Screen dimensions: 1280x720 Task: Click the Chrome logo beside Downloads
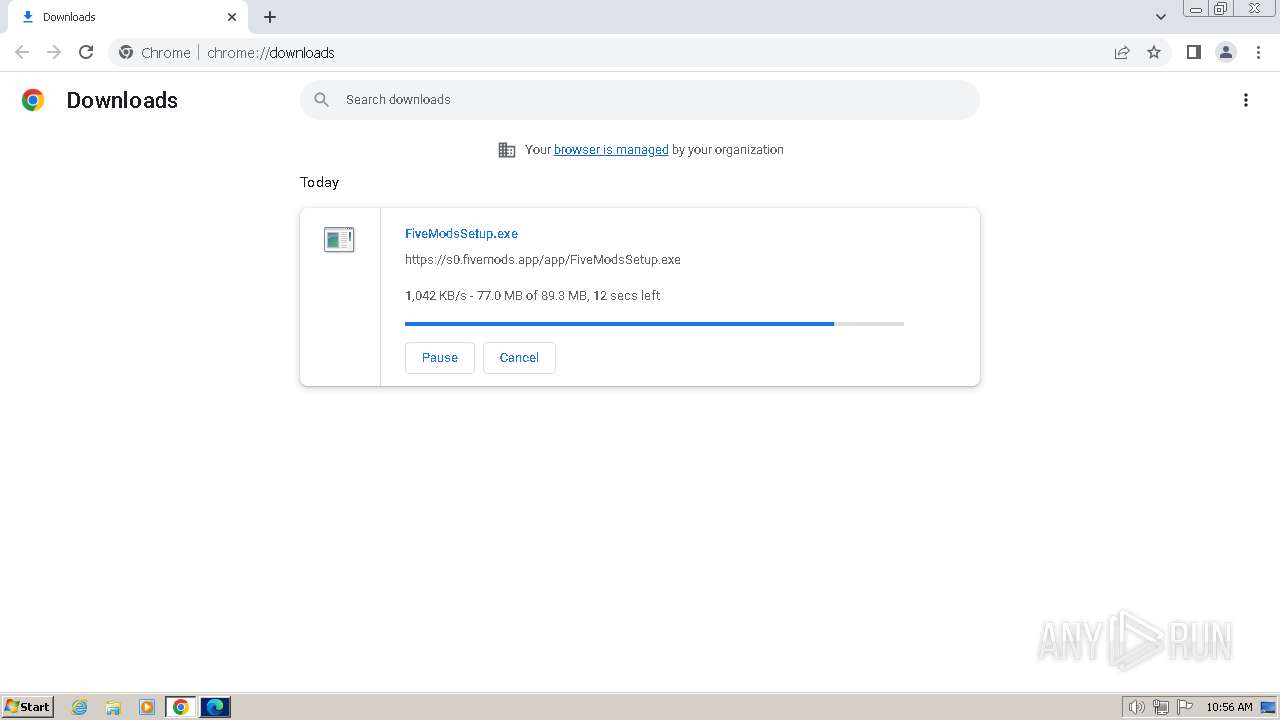point(33,100)
